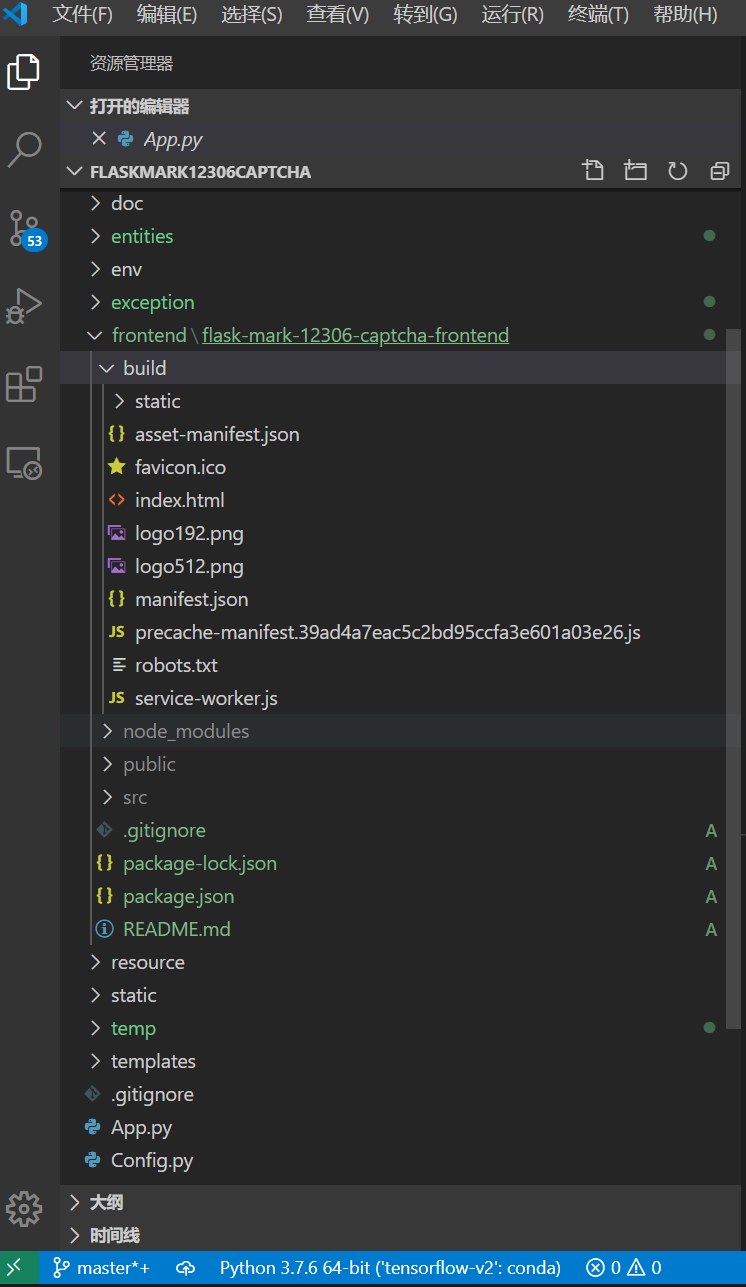Expand the node_modules folder
This screenshot has height=1287, width=746.
click(x=185, y=731)
